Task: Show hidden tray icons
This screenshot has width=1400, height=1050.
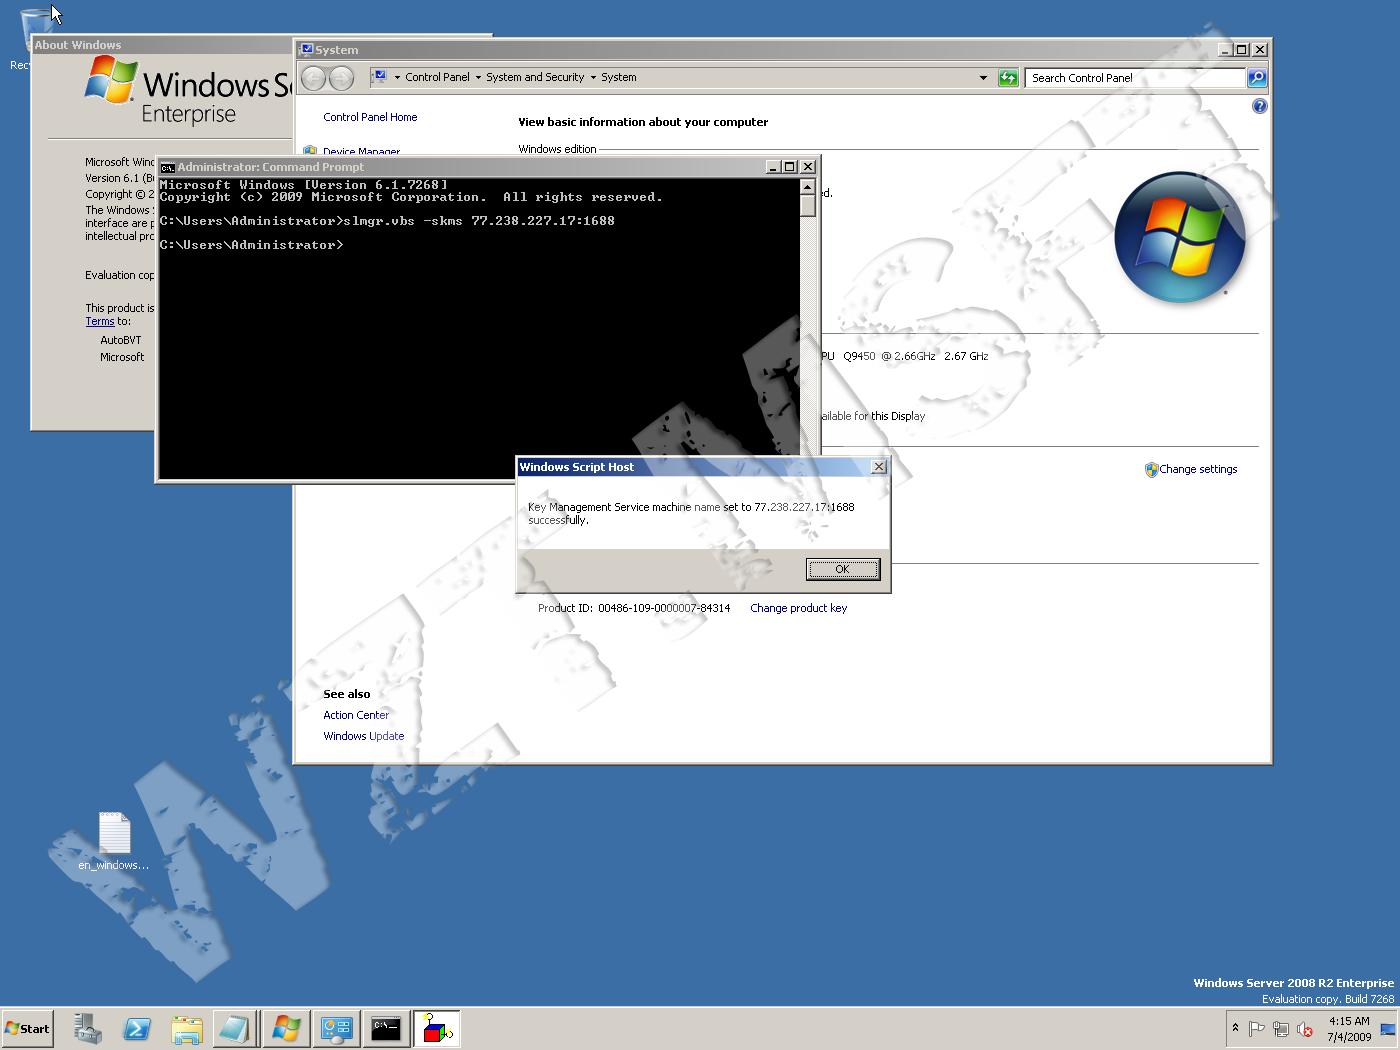Action: pyautogui.click(x=1235, y=1028)
